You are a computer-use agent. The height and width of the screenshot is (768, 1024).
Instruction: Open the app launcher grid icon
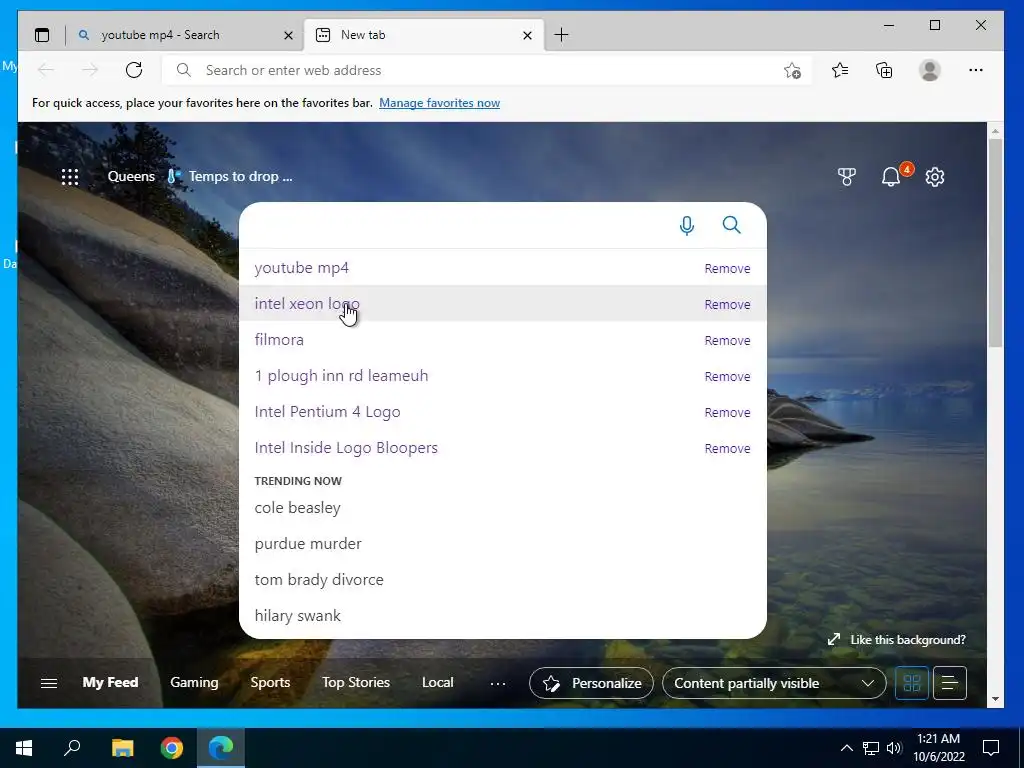tap(70, 177)
